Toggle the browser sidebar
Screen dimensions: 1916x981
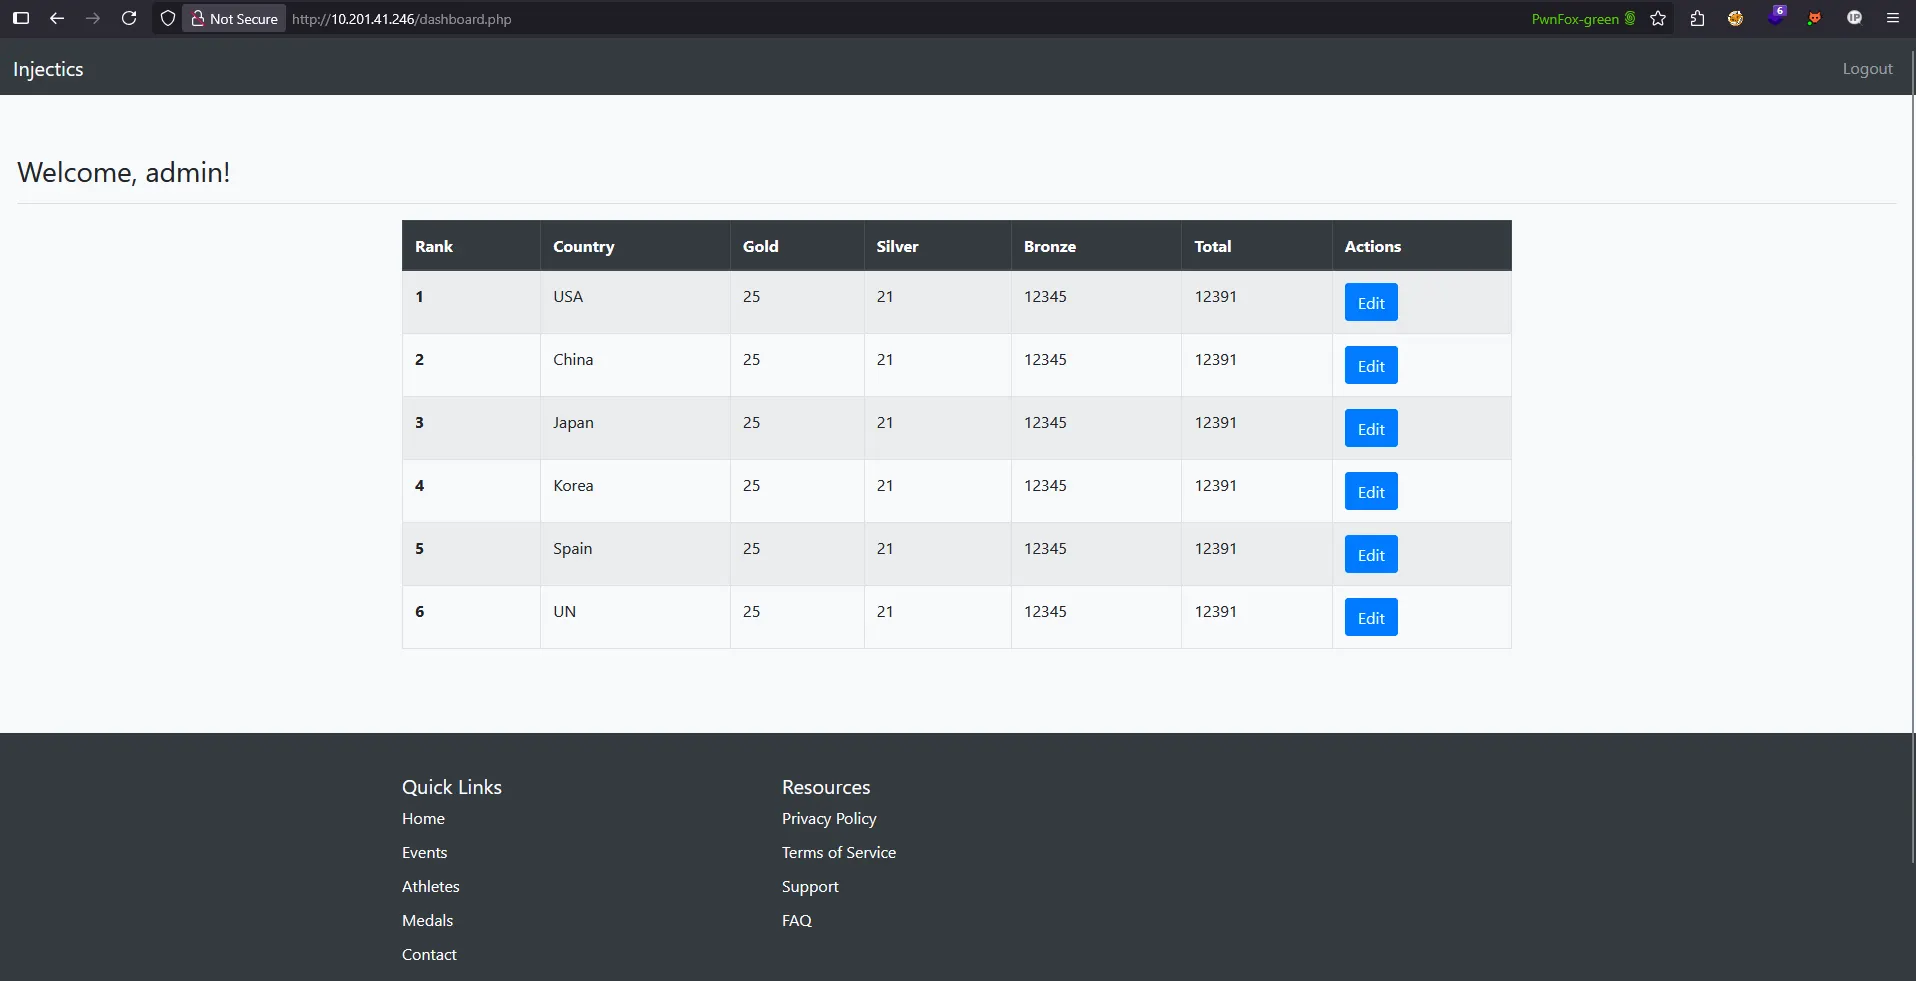20,18
